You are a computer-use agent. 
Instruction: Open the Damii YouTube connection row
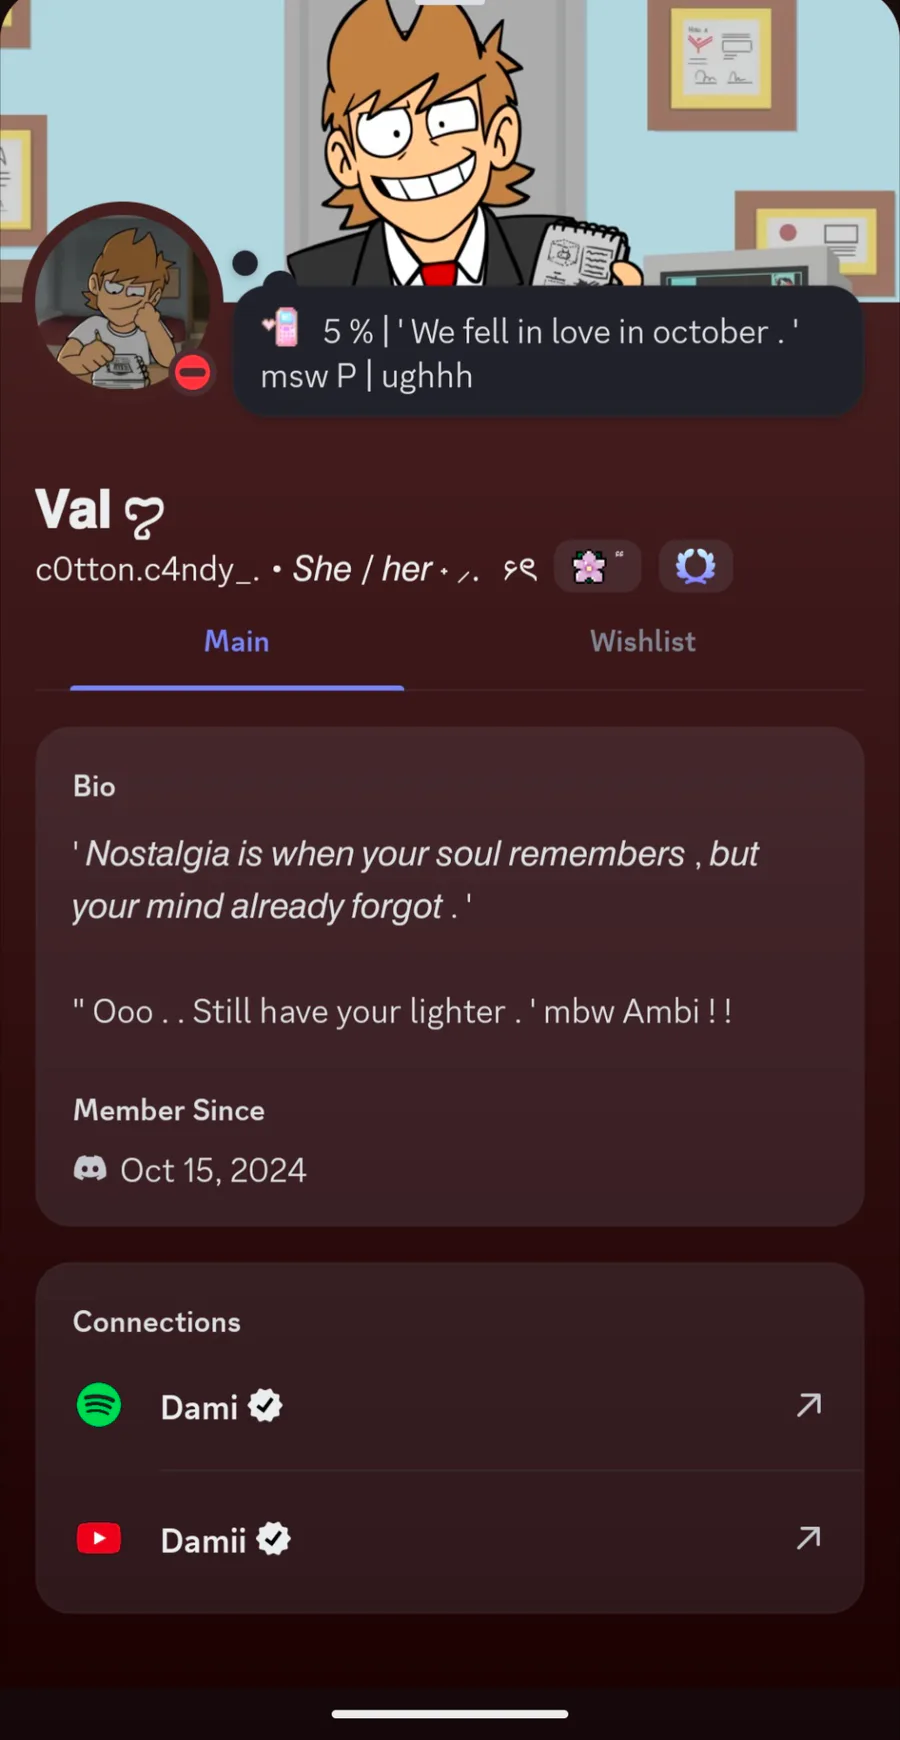(450, 1539)
